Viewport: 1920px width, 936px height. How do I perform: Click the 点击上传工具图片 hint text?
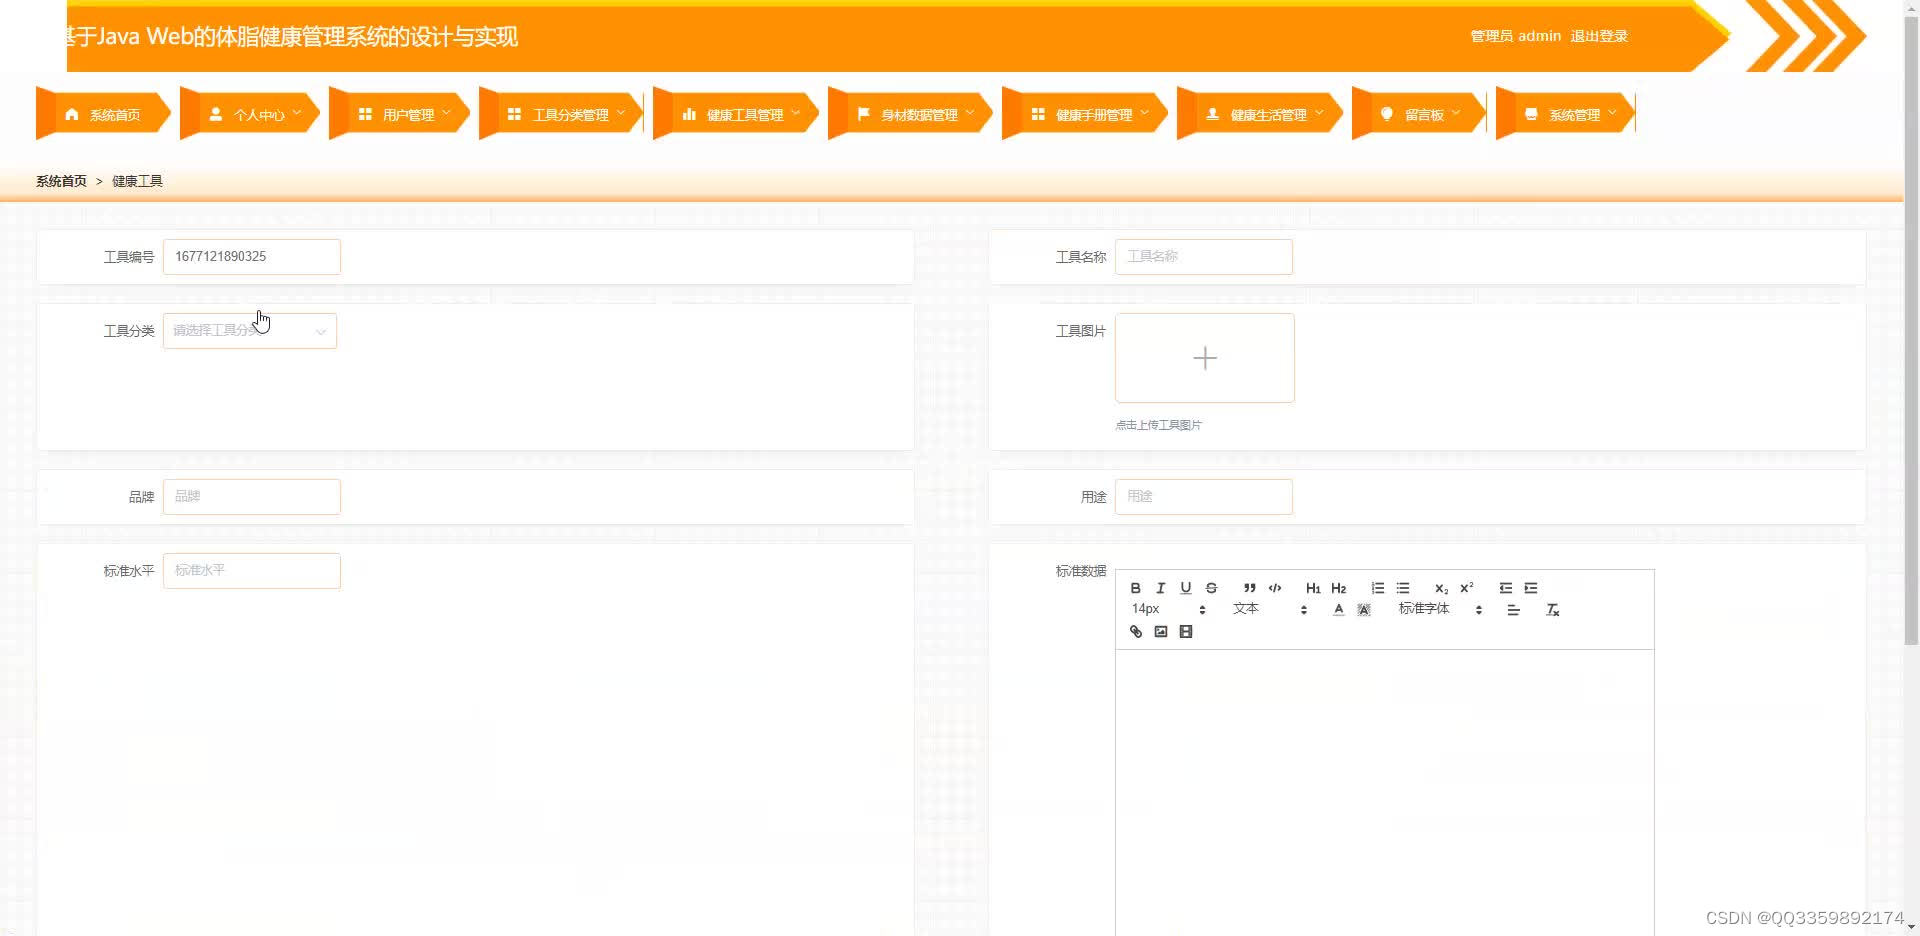(1158, 425)
